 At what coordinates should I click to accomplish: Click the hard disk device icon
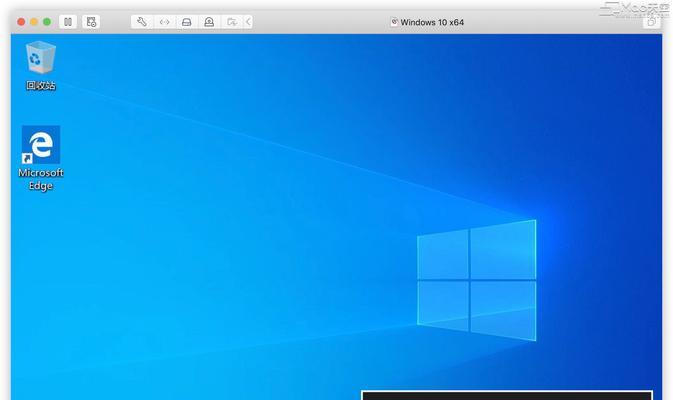(187, 22)
